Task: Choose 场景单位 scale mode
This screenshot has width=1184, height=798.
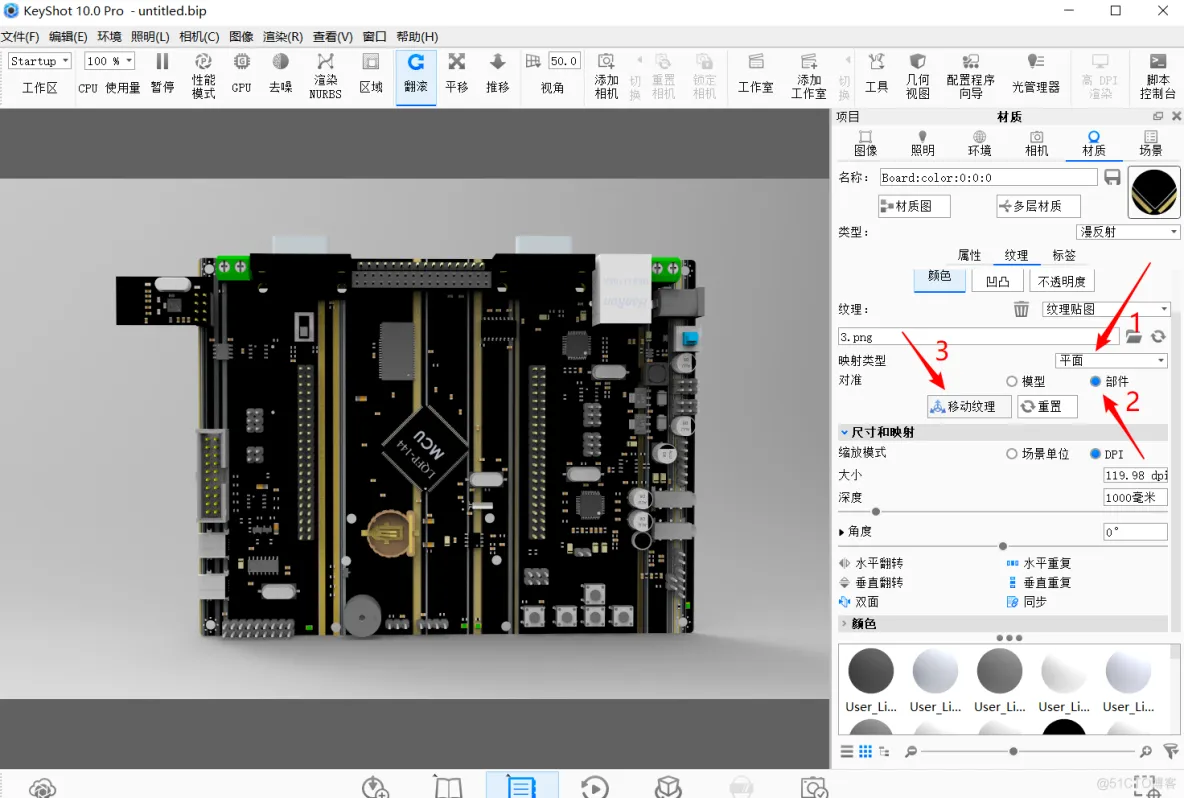Action: point(1012,454)
